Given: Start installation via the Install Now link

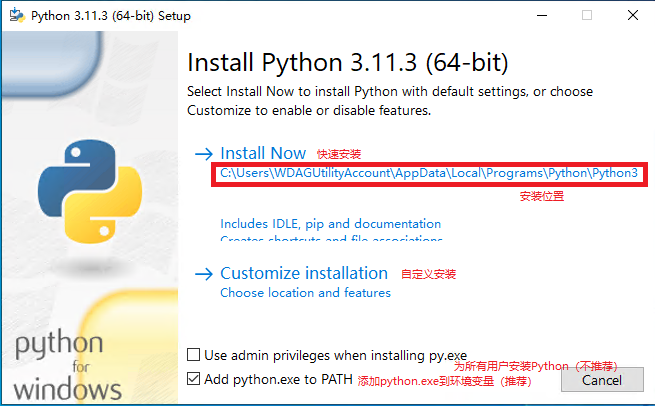Looking at the screenshot, I should [x=263, y=153].
